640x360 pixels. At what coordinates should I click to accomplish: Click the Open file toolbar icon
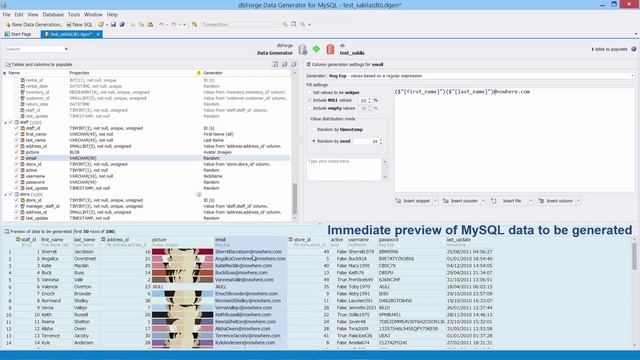pyautogui.click(x=100, y=24)
